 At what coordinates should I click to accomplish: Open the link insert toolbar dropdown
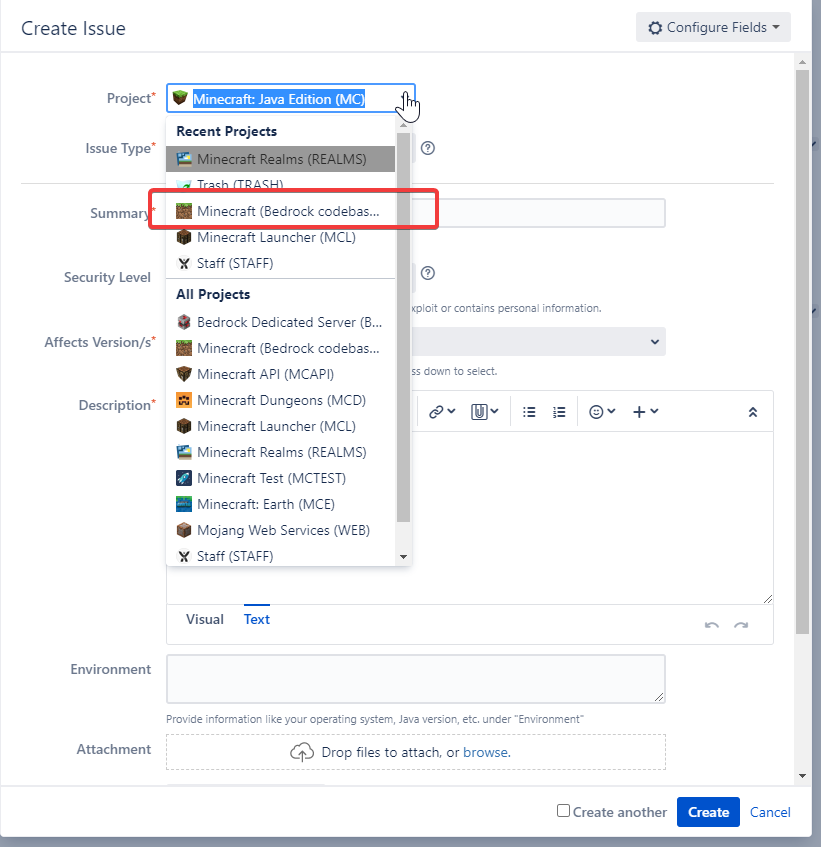pos(442,412)
